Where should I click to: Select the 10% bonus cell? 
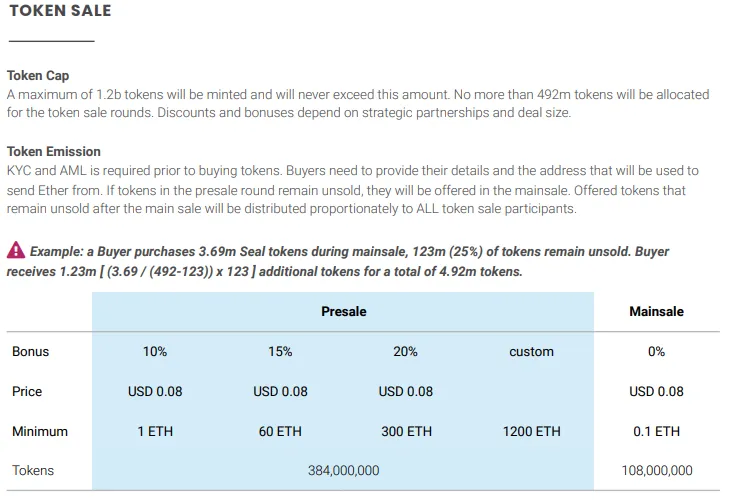click(155, 352)
